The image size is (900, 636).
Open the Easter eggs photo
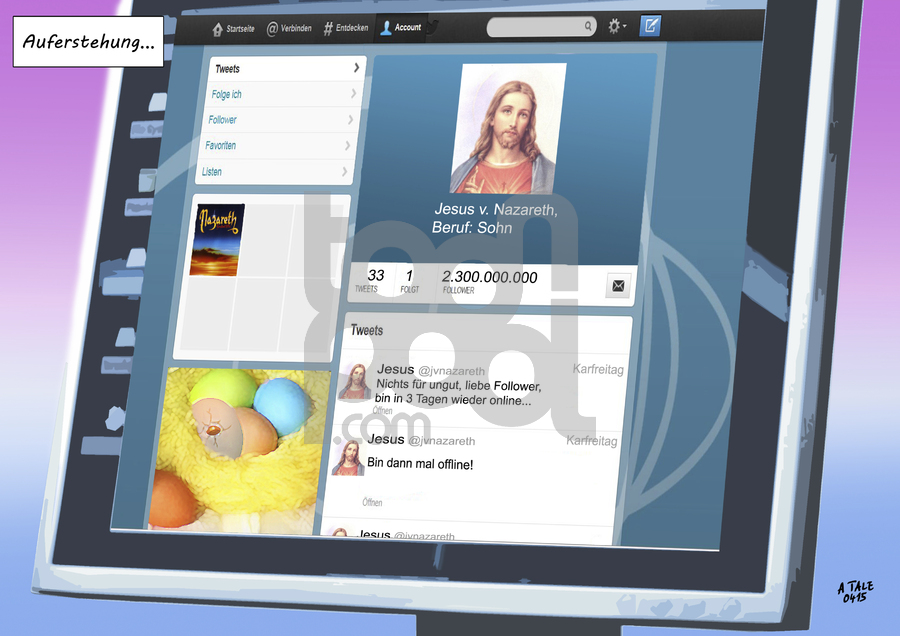[x=237, y=449]
